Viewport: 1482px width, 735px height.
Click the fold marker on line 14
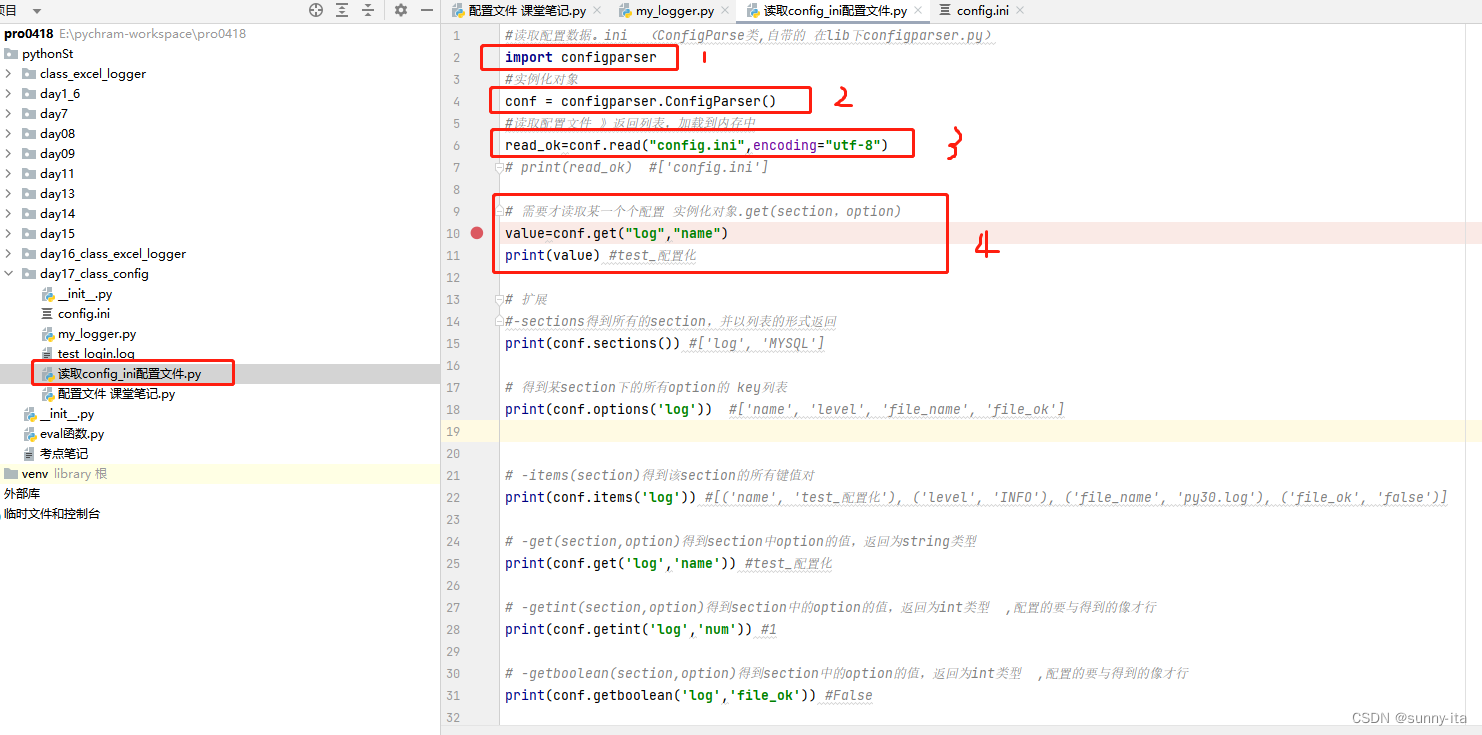498,321
